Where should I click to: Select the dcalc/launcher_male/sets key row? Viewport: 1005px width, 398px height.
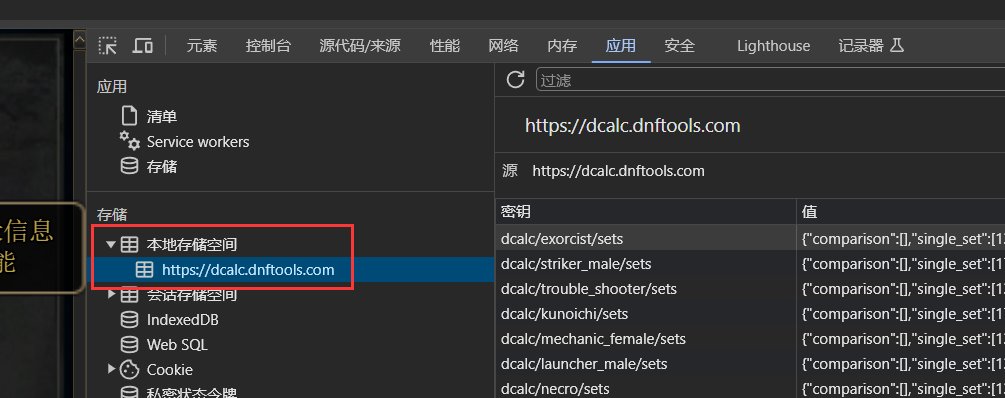click(x=645, y=363)
